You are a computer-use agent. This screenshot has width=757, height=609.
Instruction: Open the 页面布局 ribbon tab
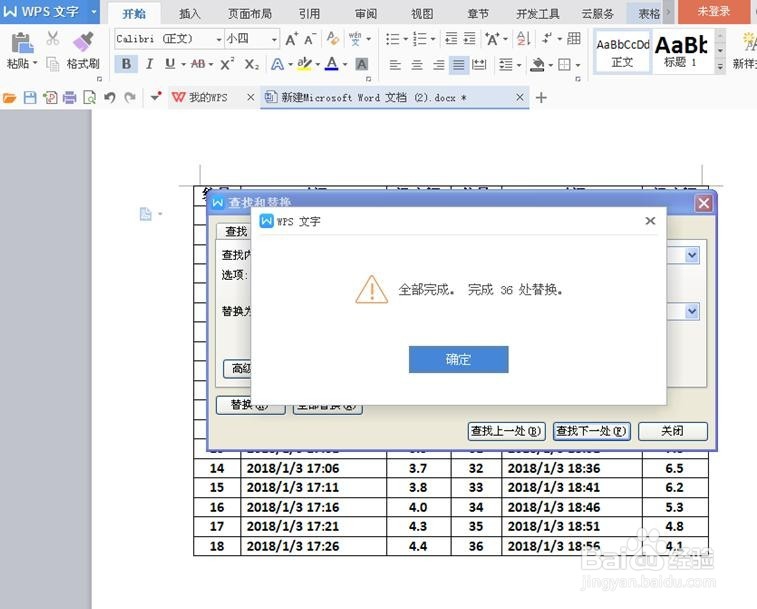250,14
